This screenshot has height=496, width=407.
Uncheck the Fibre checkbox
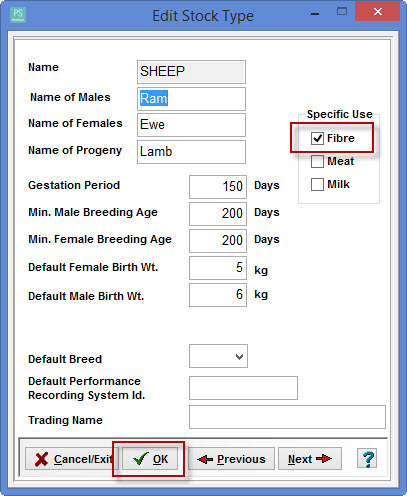click(x=317, y=138)
